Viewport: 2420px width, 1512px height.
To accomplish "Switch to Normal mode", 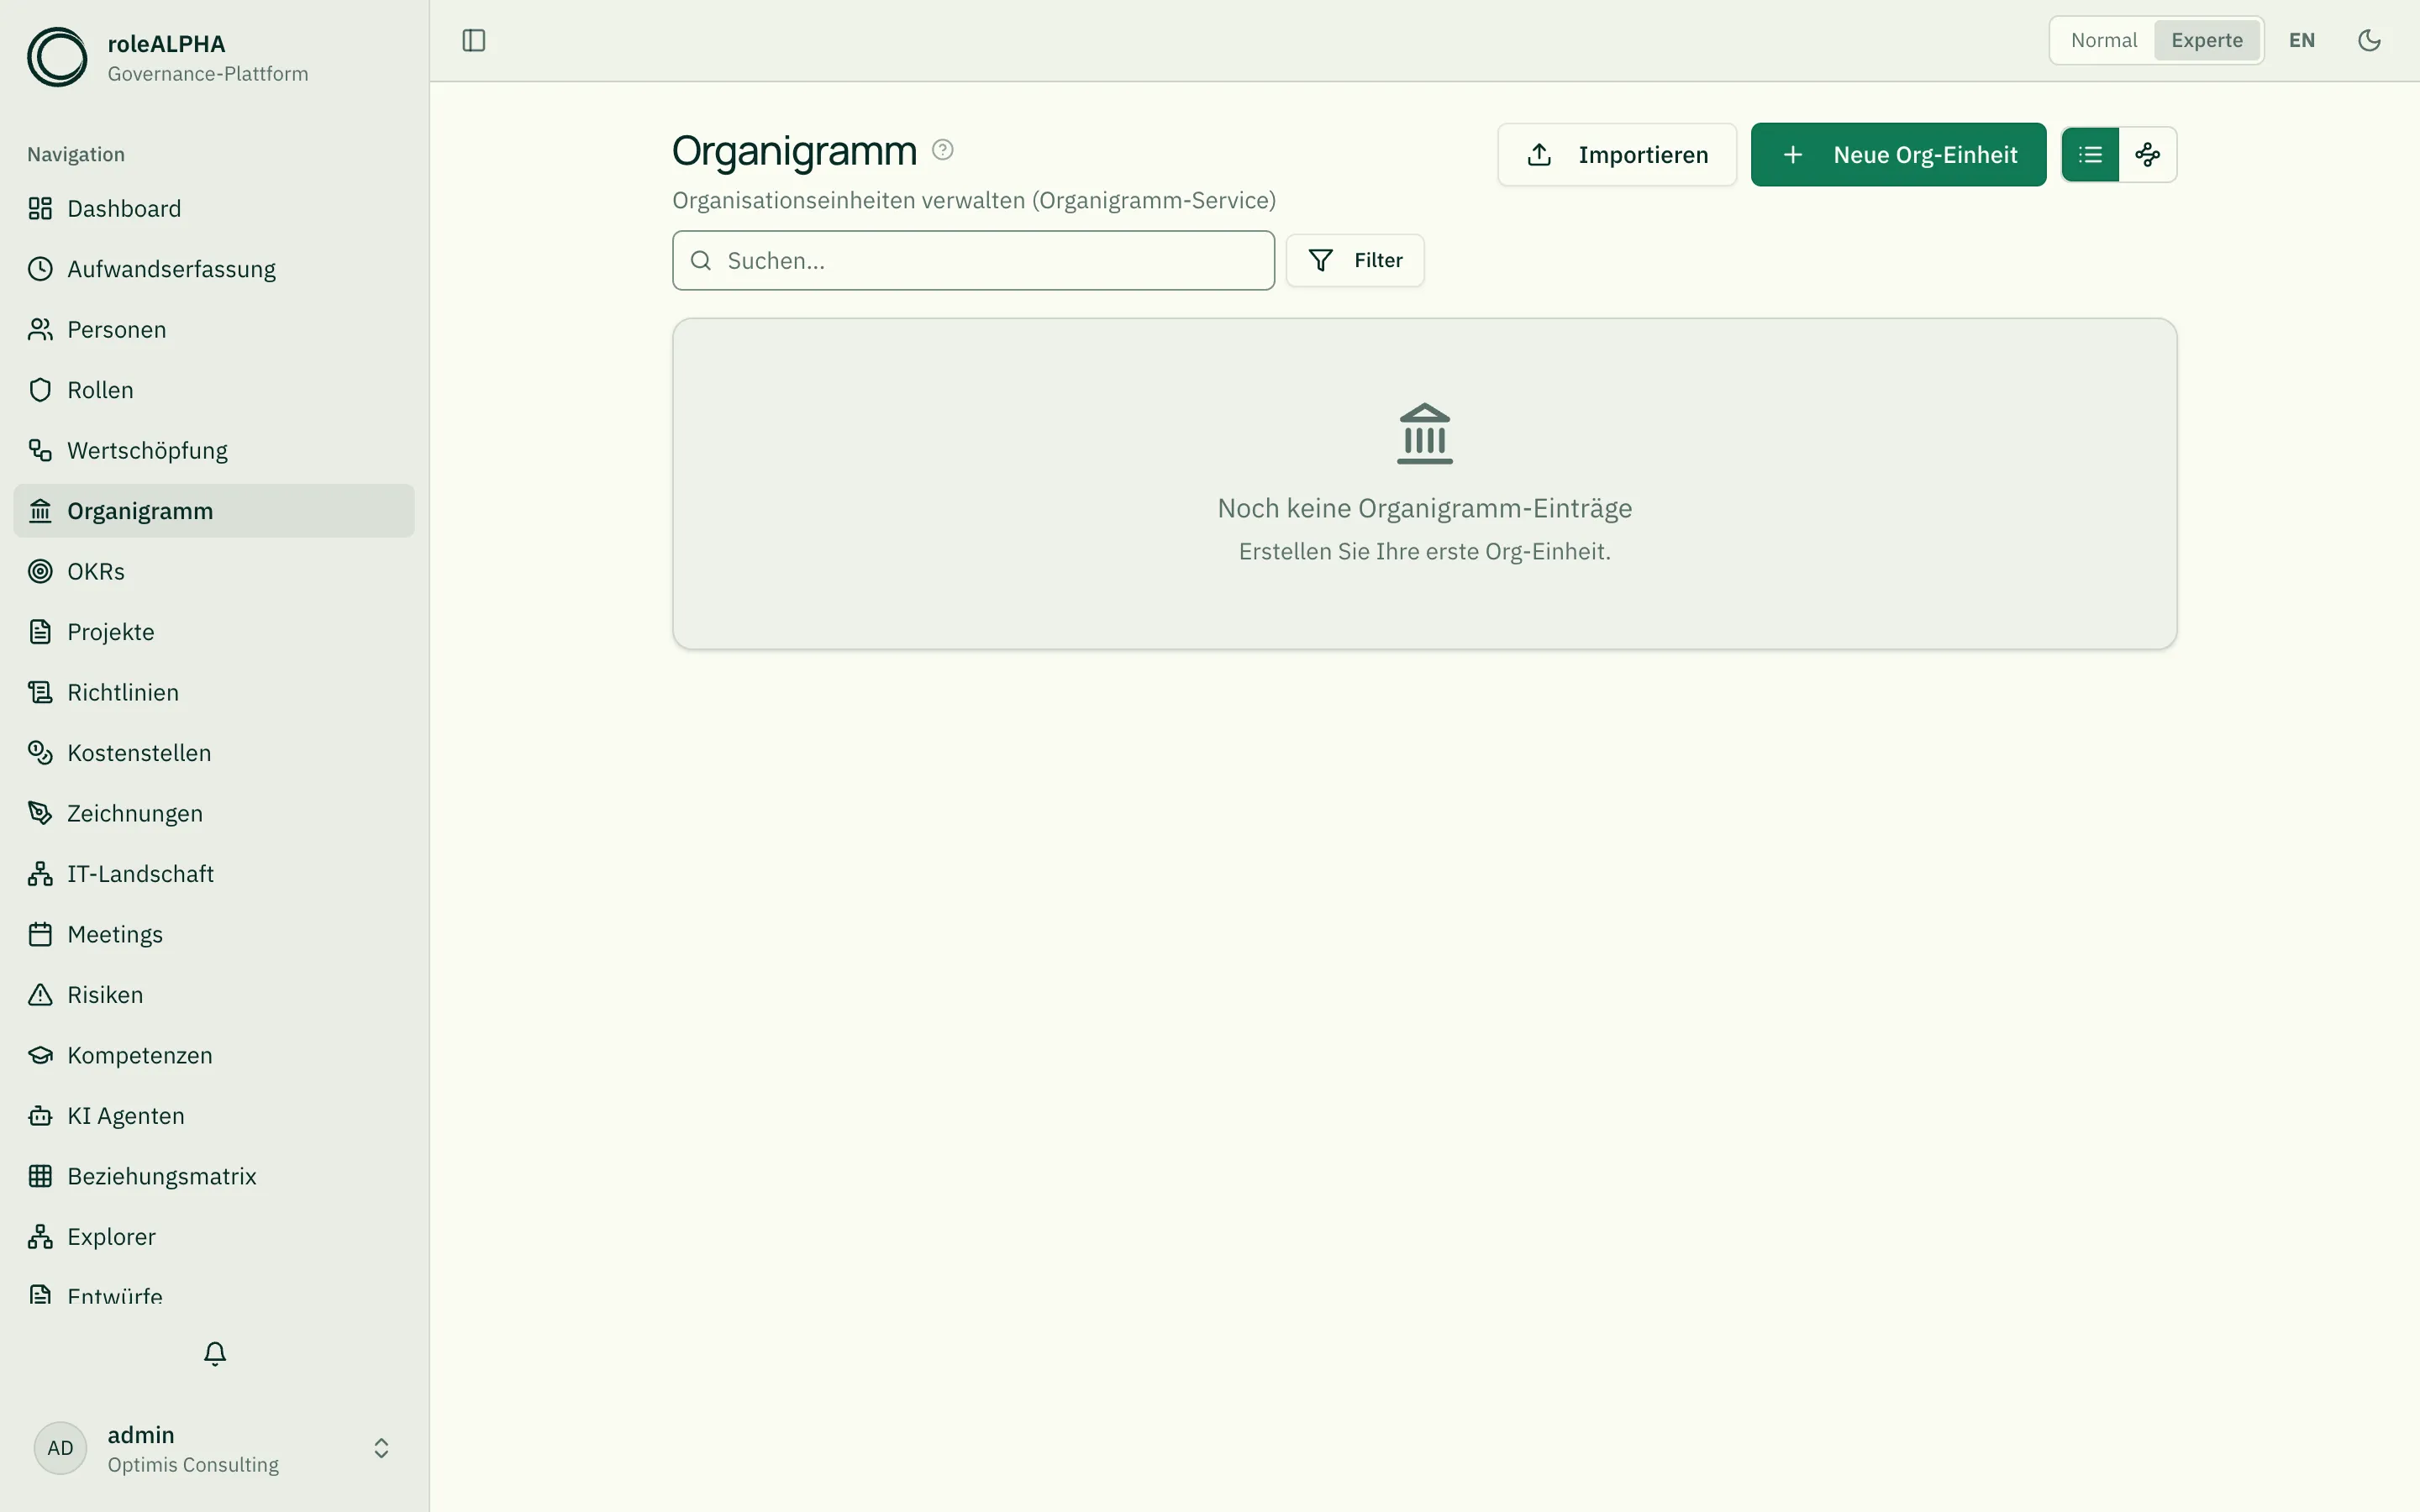I will click(x=2103, y=40).
